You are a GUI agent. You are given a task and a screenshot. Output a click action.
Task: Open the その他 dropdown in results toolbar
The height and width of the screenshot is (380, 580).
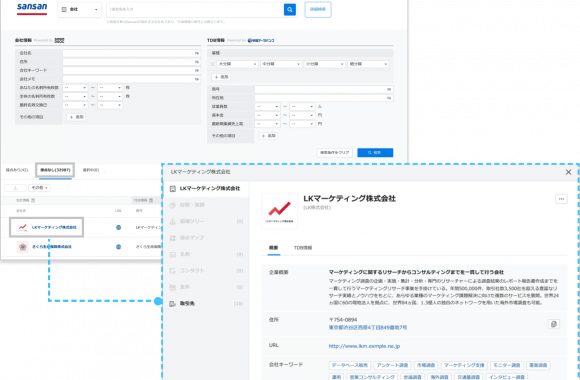point(39,188)
